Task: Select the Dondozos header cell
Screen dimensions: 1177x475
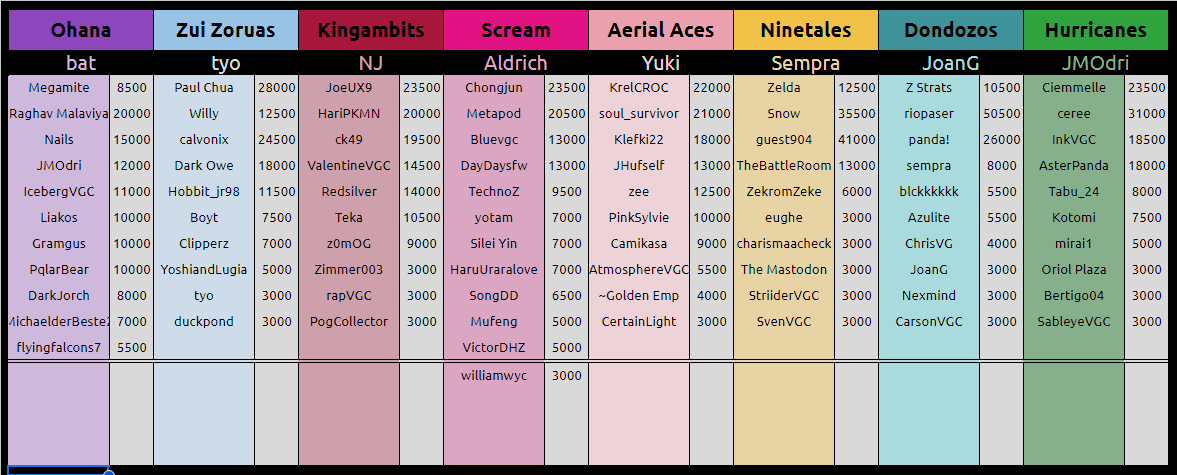Action: (x=951, y=30)
